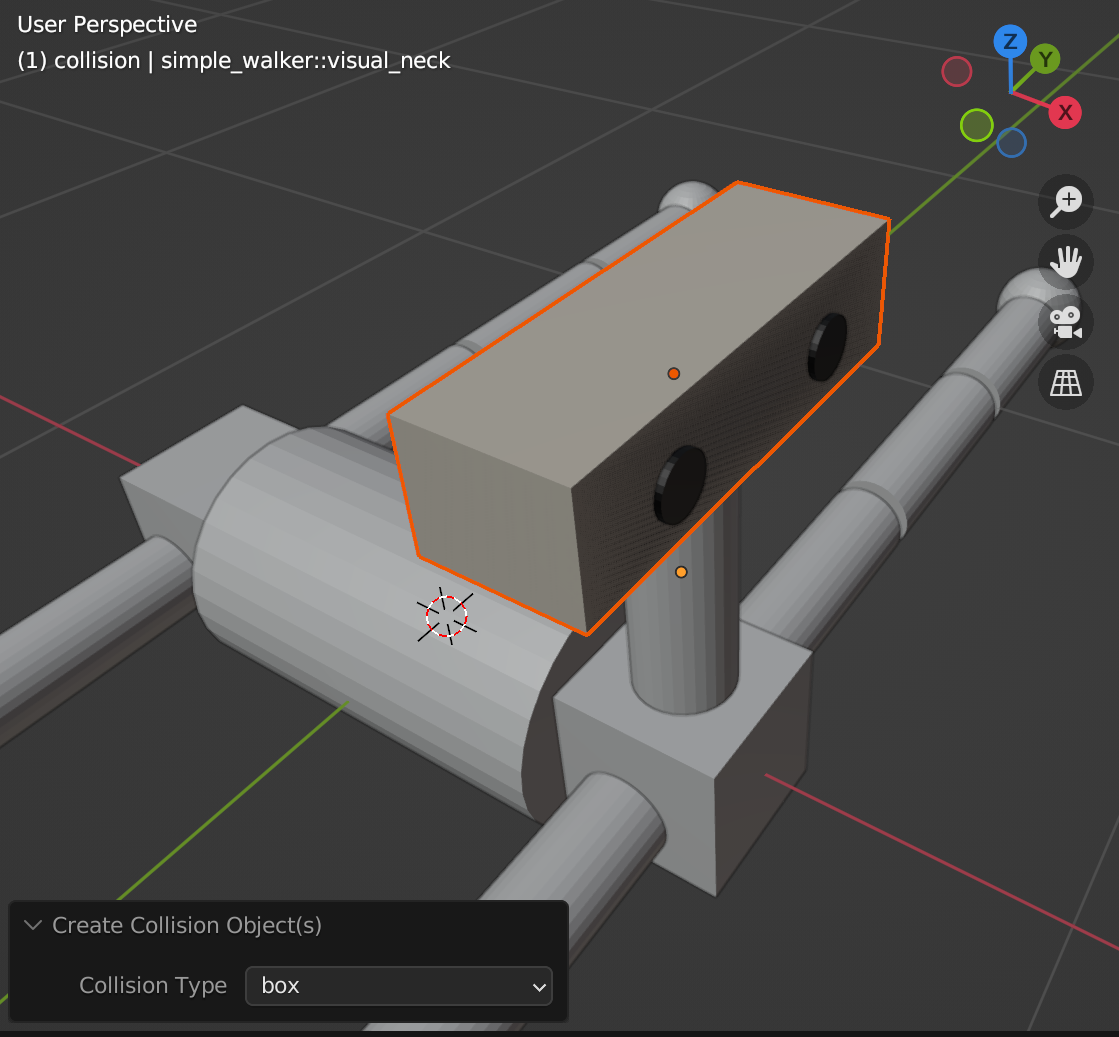Snap to bottom view via negative Z ball
The image size is (1119, 1037).
(x=1011, y=143)
